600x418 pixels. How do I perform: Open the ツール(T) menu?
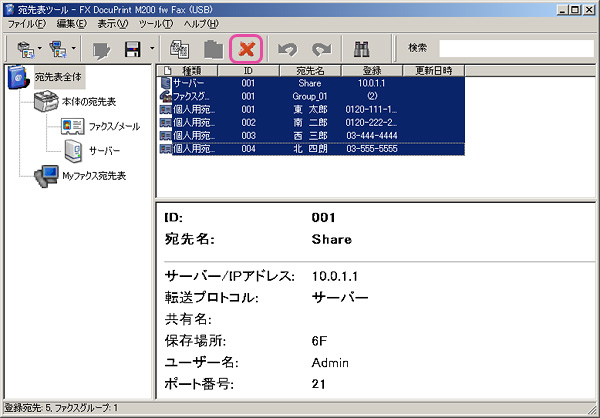(x=156, y=22)
